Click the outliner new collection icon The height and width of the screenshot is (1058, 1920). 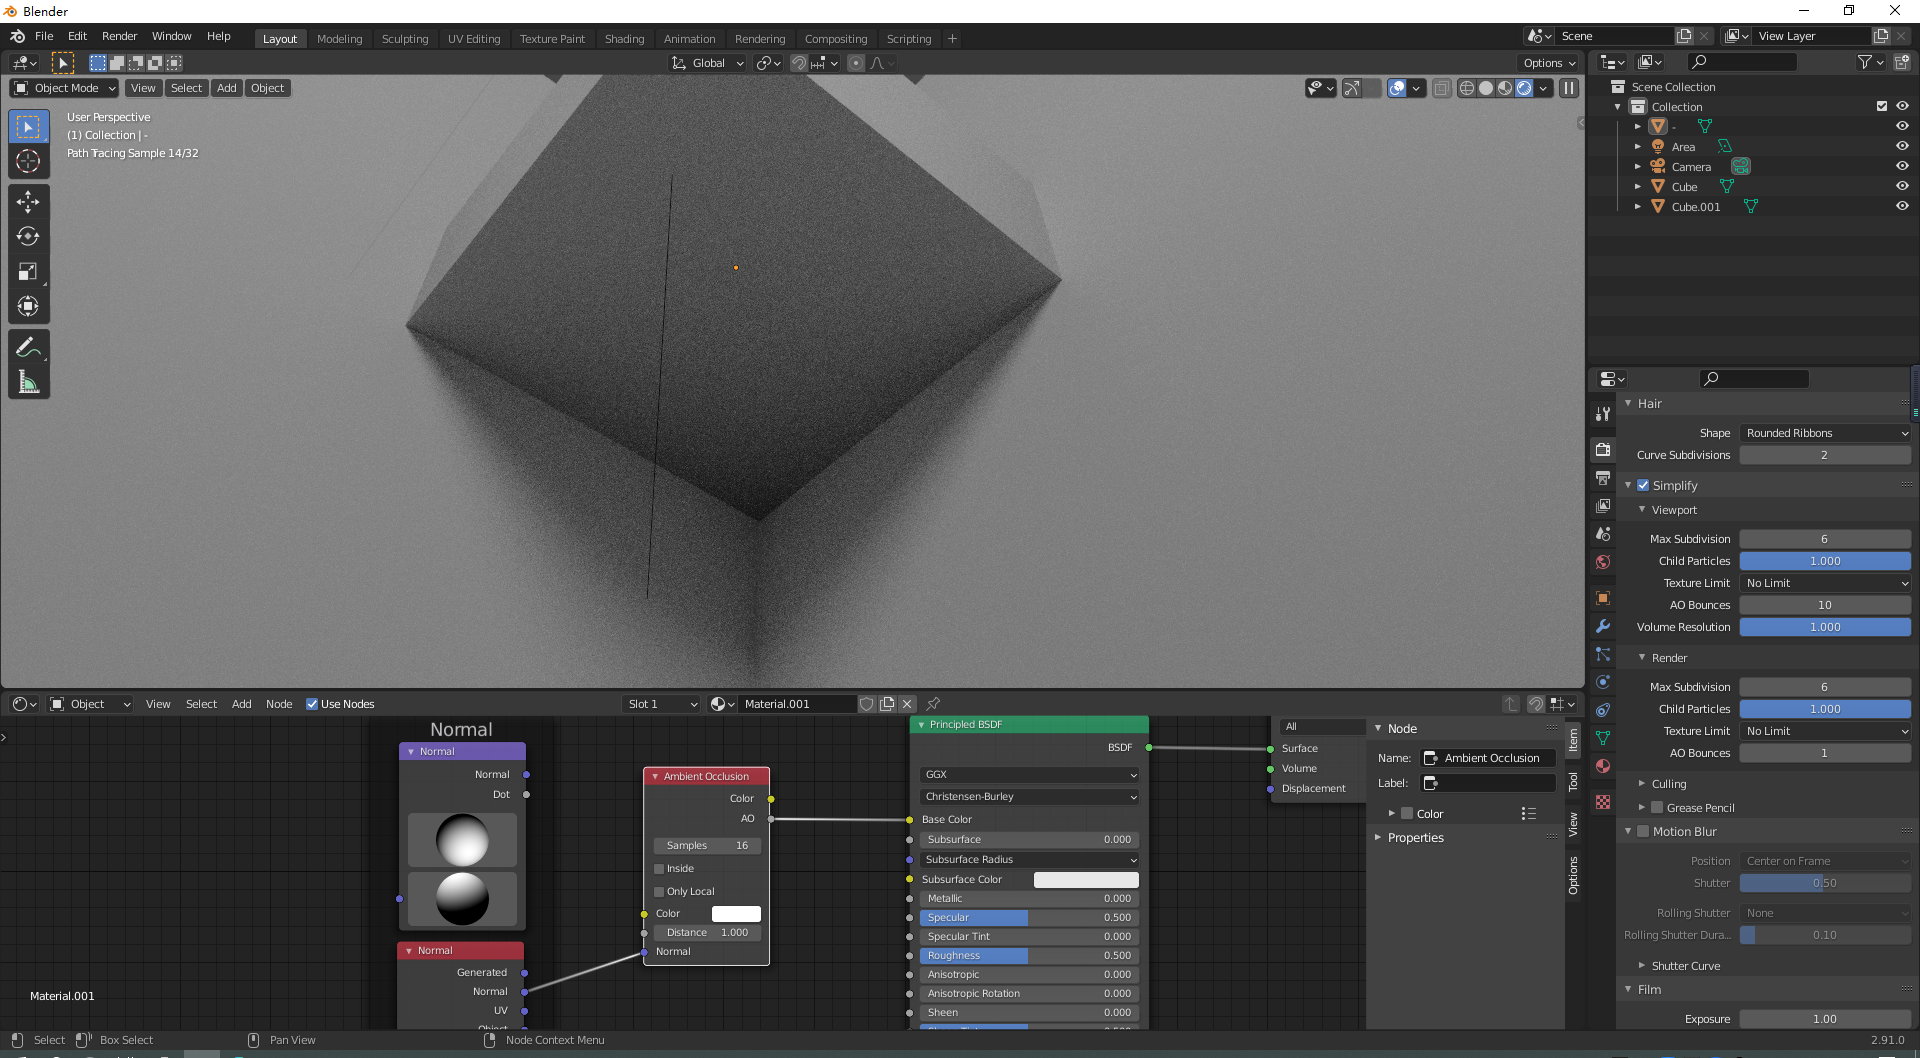click(x=1902, y=62)
